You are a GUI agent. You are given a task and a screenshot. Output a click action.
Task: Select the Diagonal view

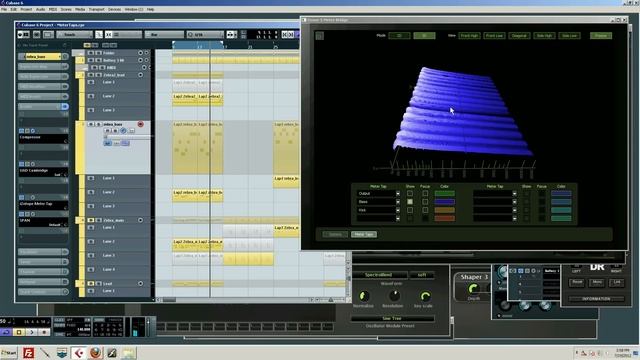click(x=519, y=36)
